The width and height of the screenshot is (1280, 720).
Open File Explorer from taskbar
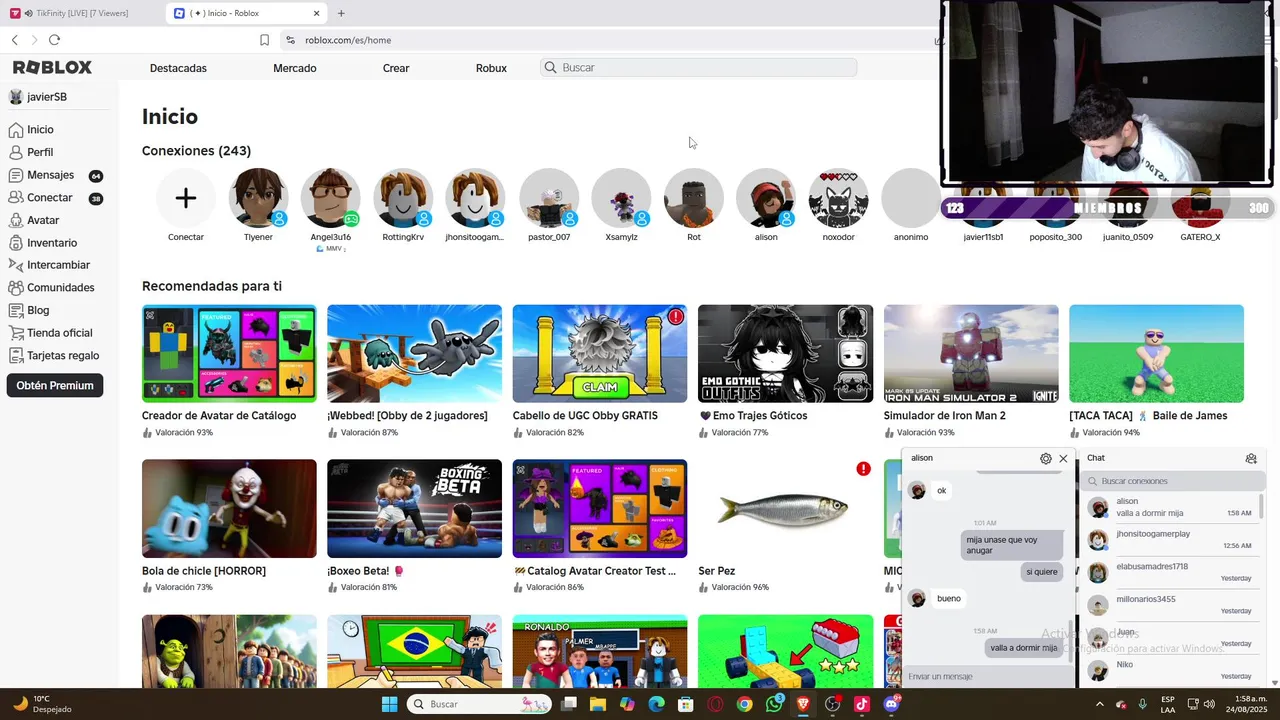point(598,704)
